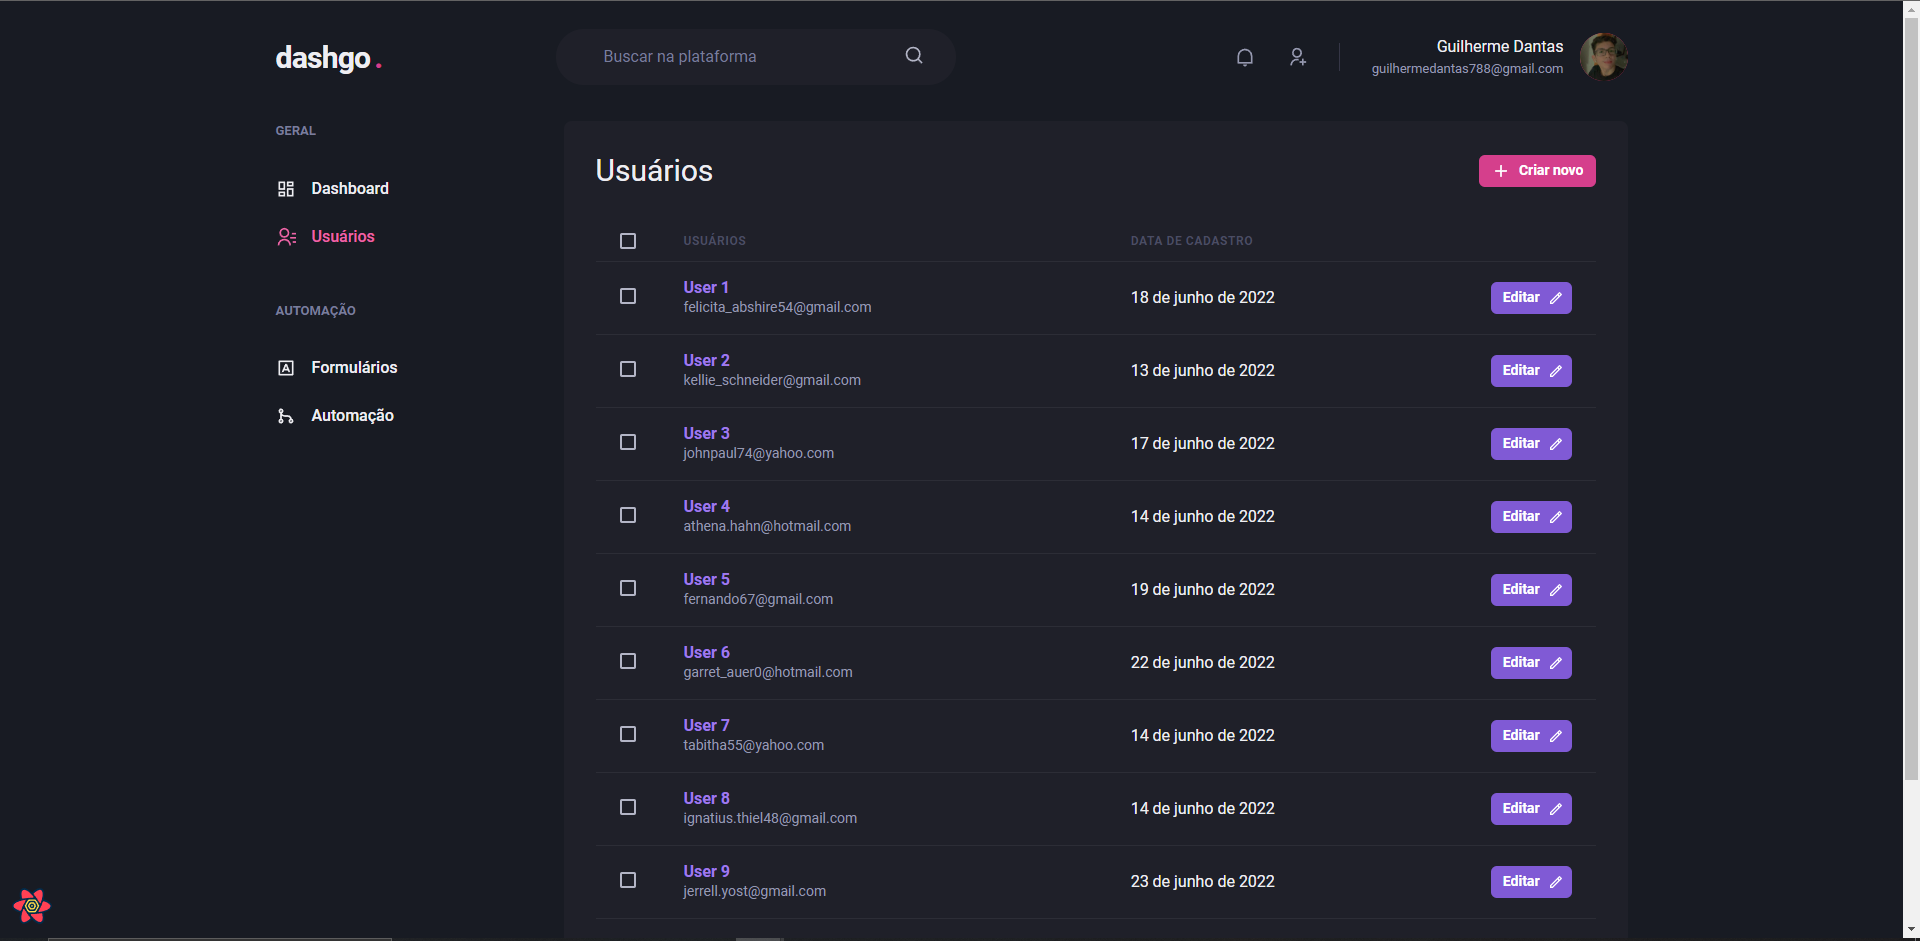Image resolution: width=1920 pixels, height=941 pixels.
Task: Click the notification bell icon
Action: point(1244,57)
